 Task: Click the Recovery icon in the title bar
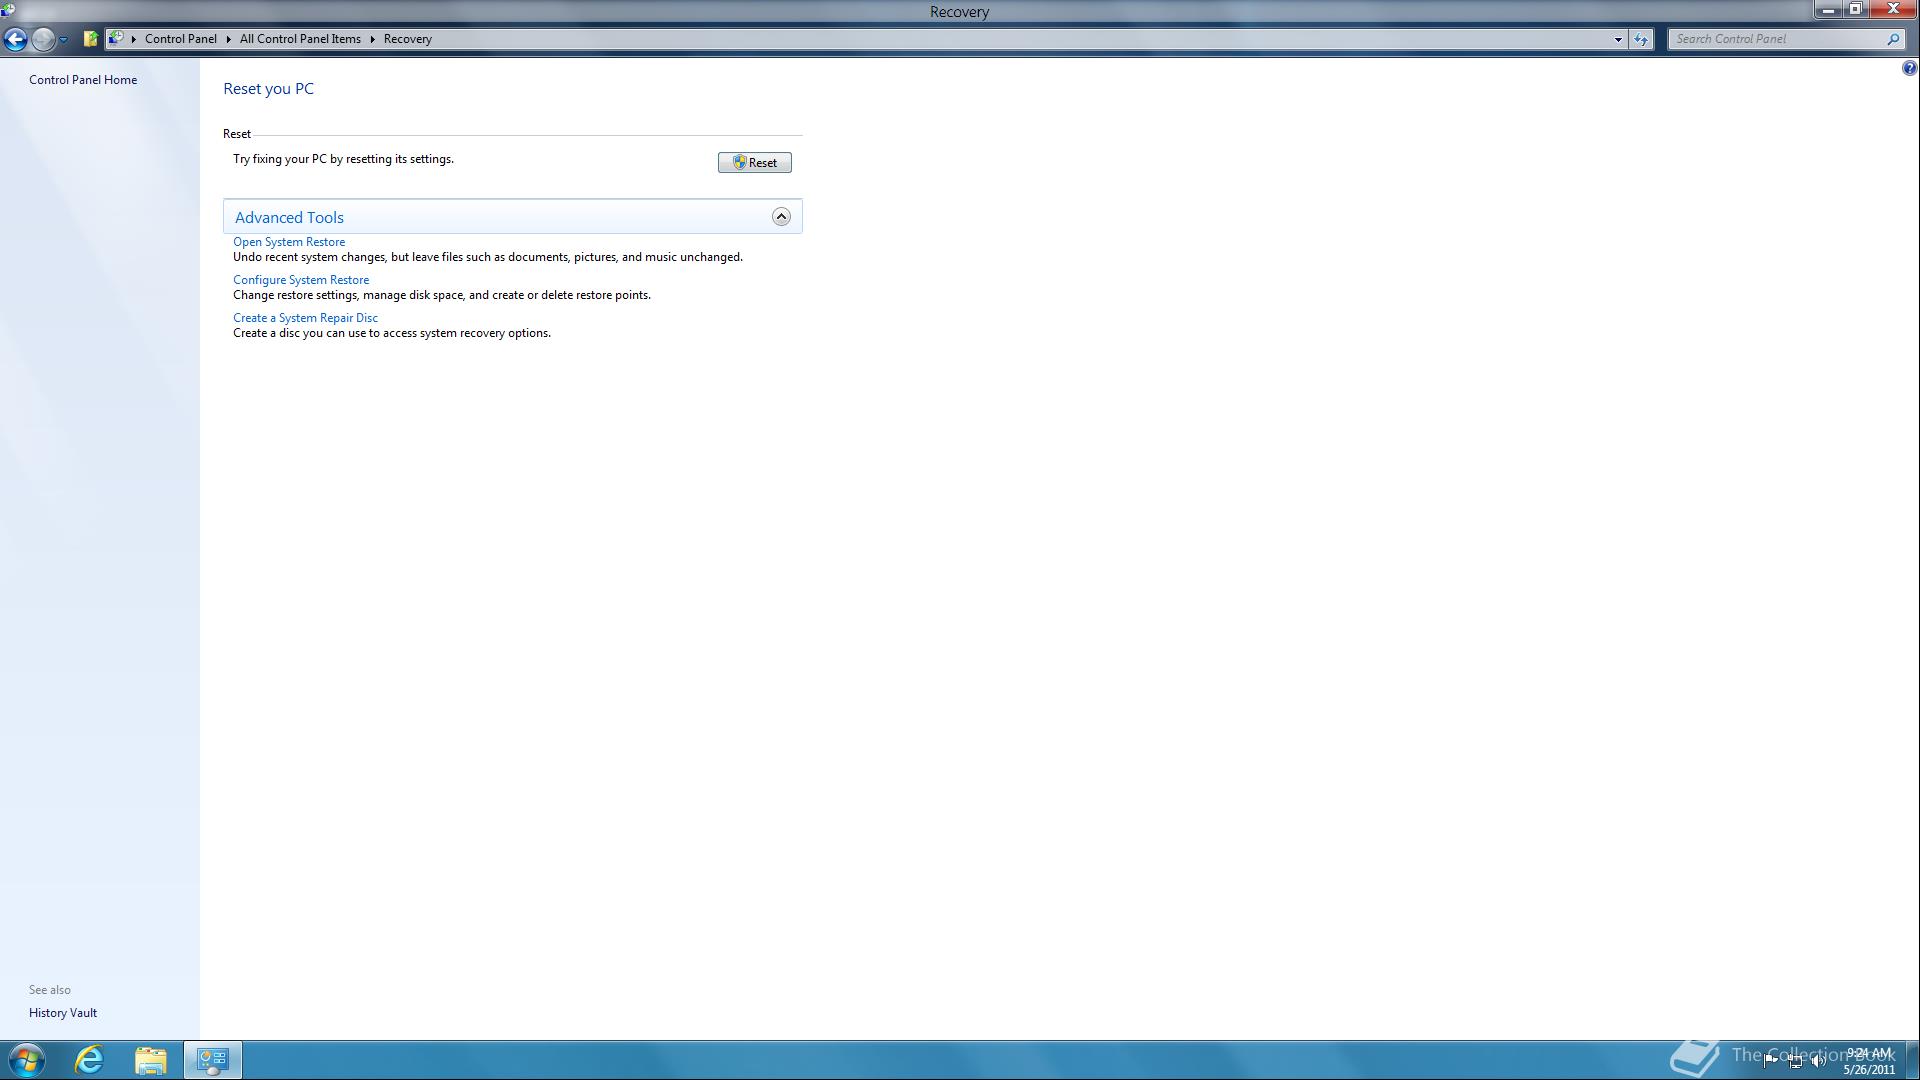point(8,10)
